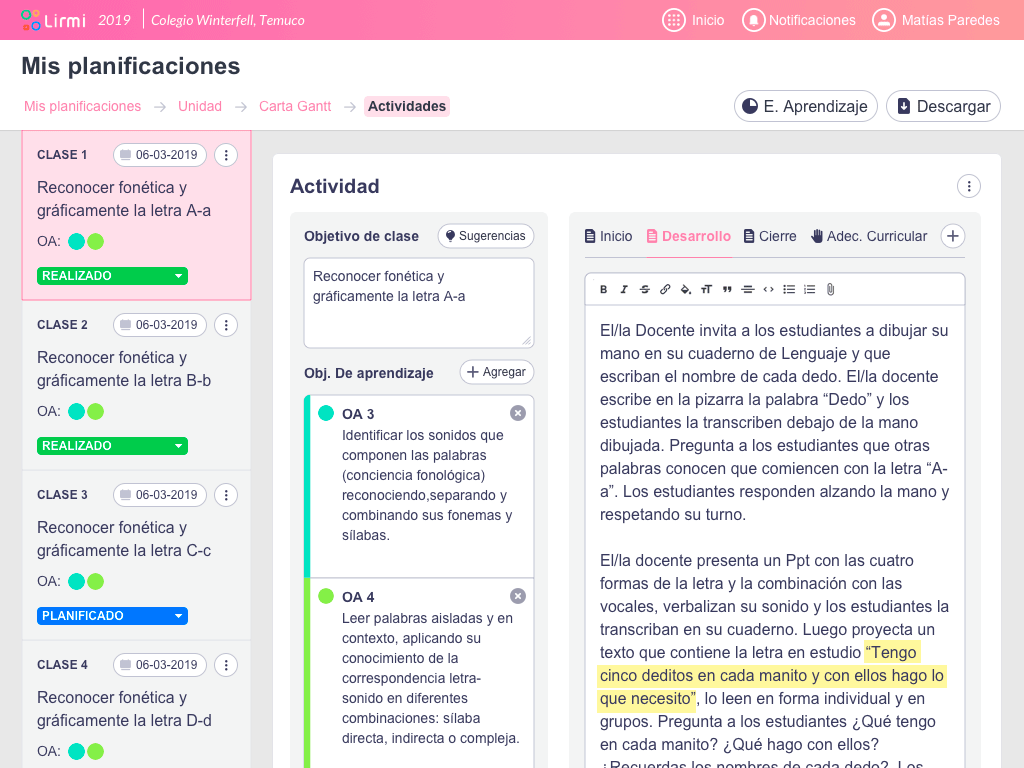This screenshot has height=768, width=1024.
Task: Click the teal OA dot in Clase 3
Action: [76, 581]
